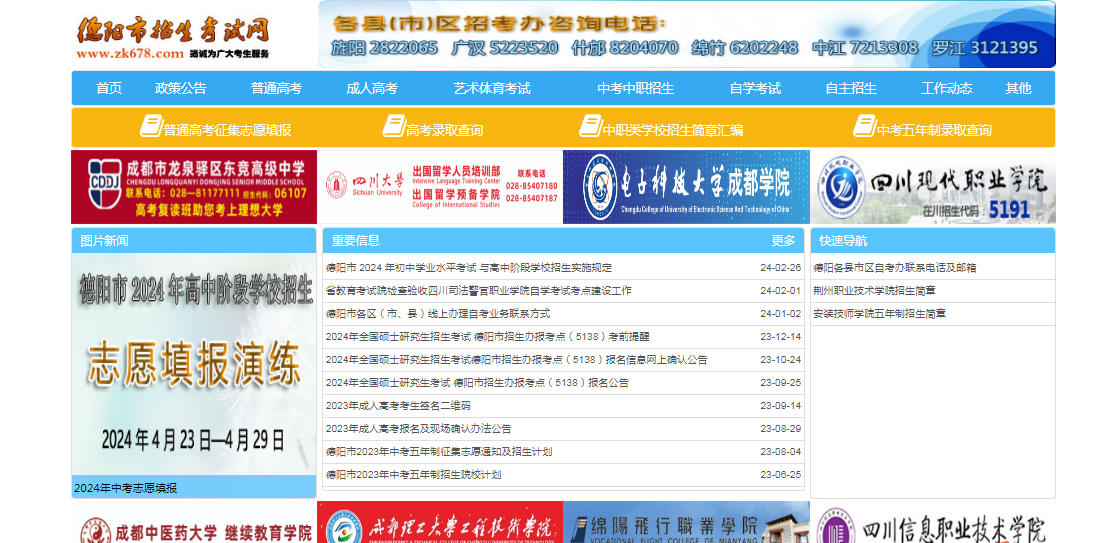Screen dimensions: 1112x543
Task: Open the 成都中医药大学 继续教育学院 banner
Action: point(194,522)
